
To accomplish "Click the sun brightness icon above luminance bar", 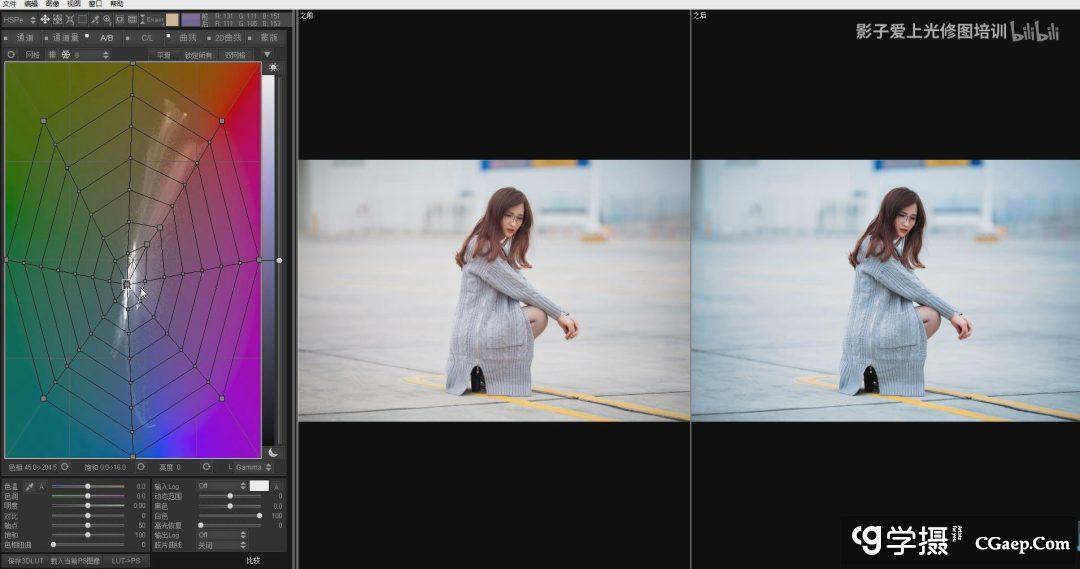I will [x=273, y=67].
